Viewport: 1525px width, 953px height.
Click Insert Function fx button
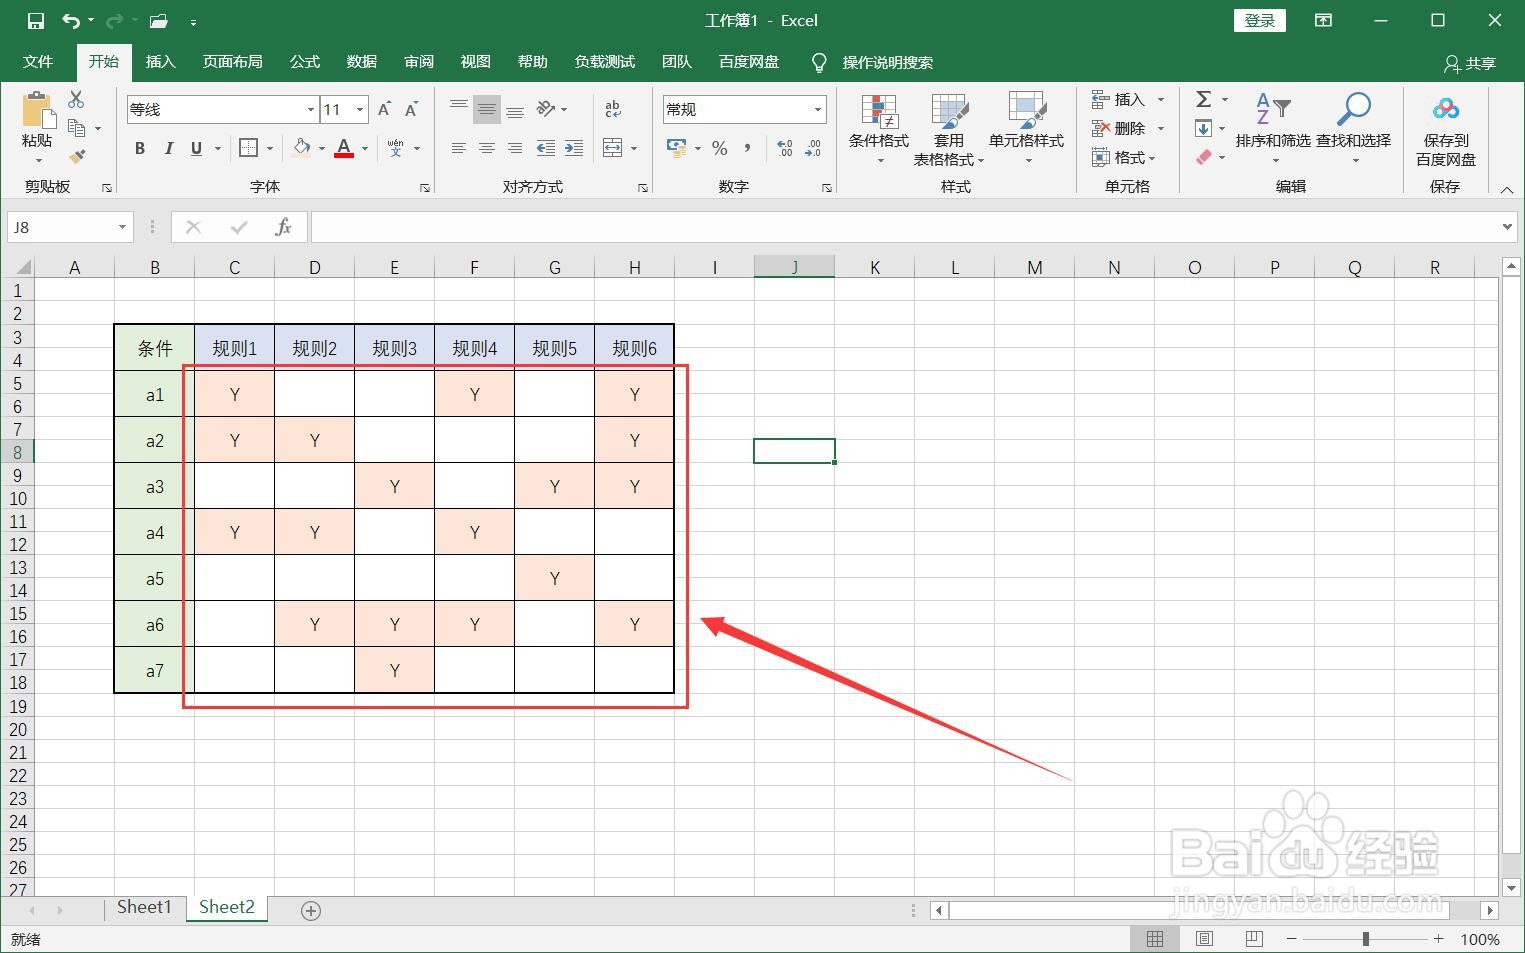tap(283, 227)
